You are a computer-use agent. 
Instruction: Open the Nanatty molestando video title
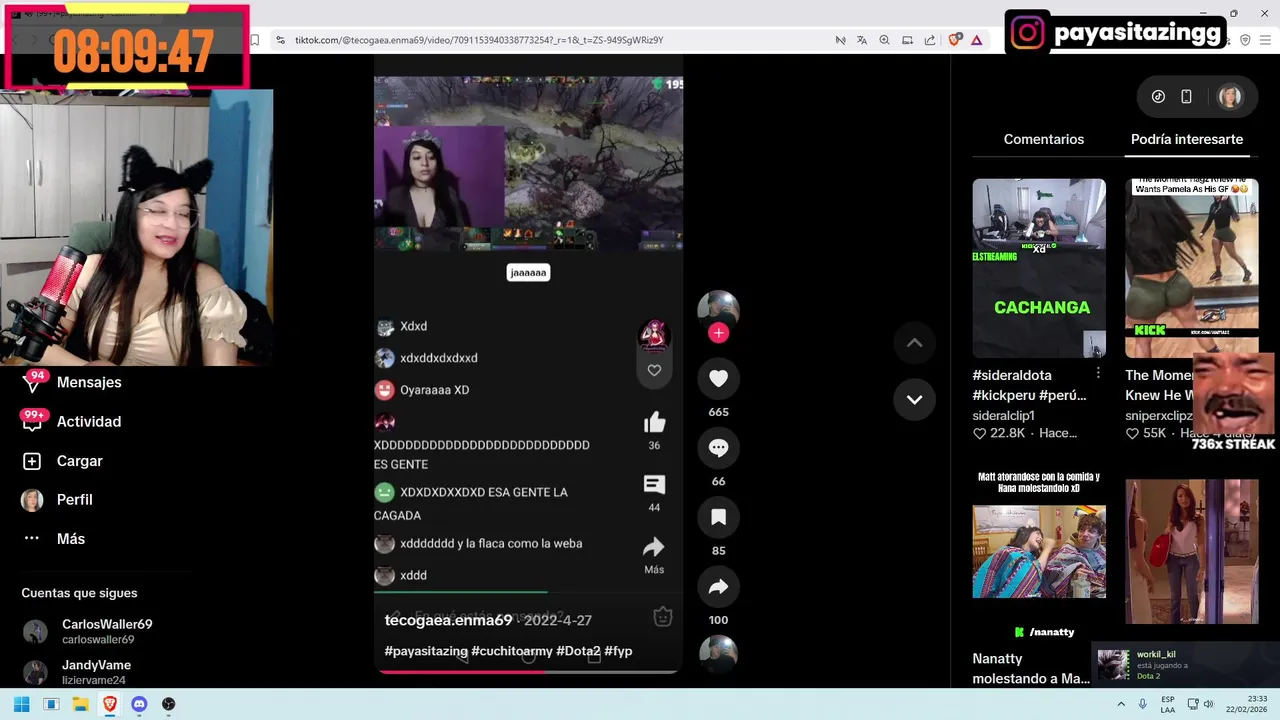tap(1031, 668)
